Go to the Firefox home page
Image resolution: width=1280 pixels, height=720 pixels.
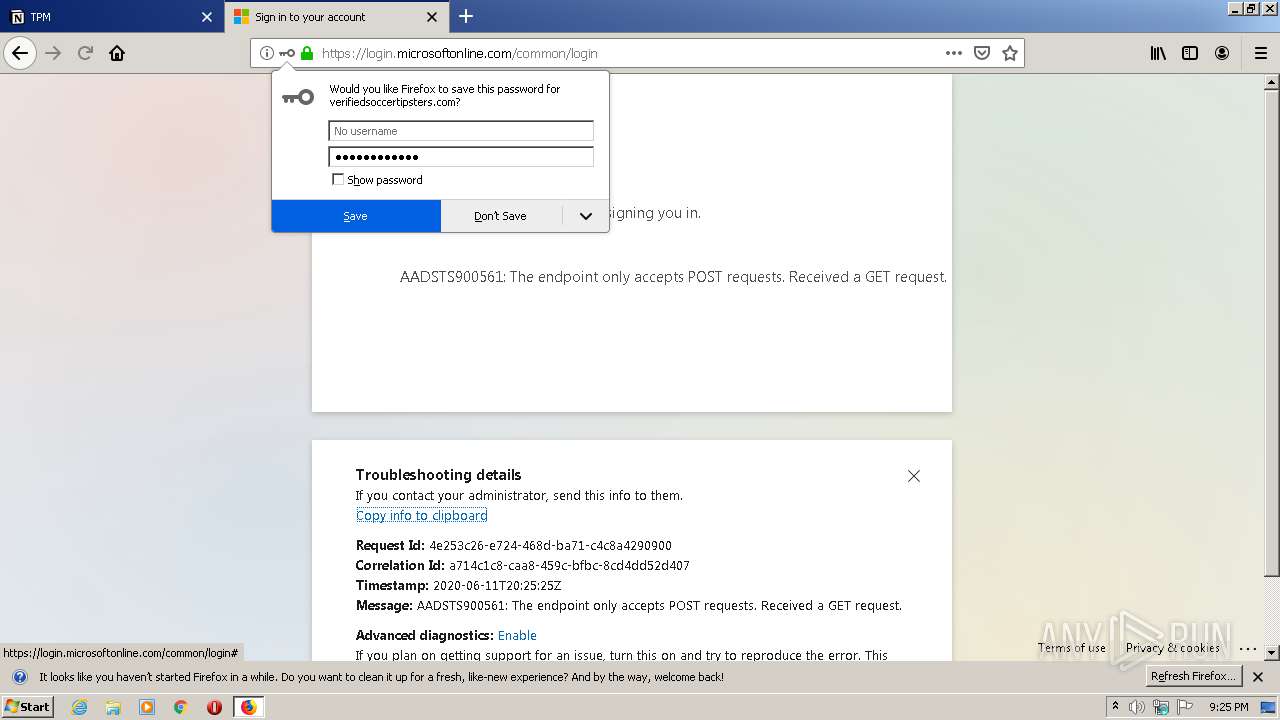point(117,53)
